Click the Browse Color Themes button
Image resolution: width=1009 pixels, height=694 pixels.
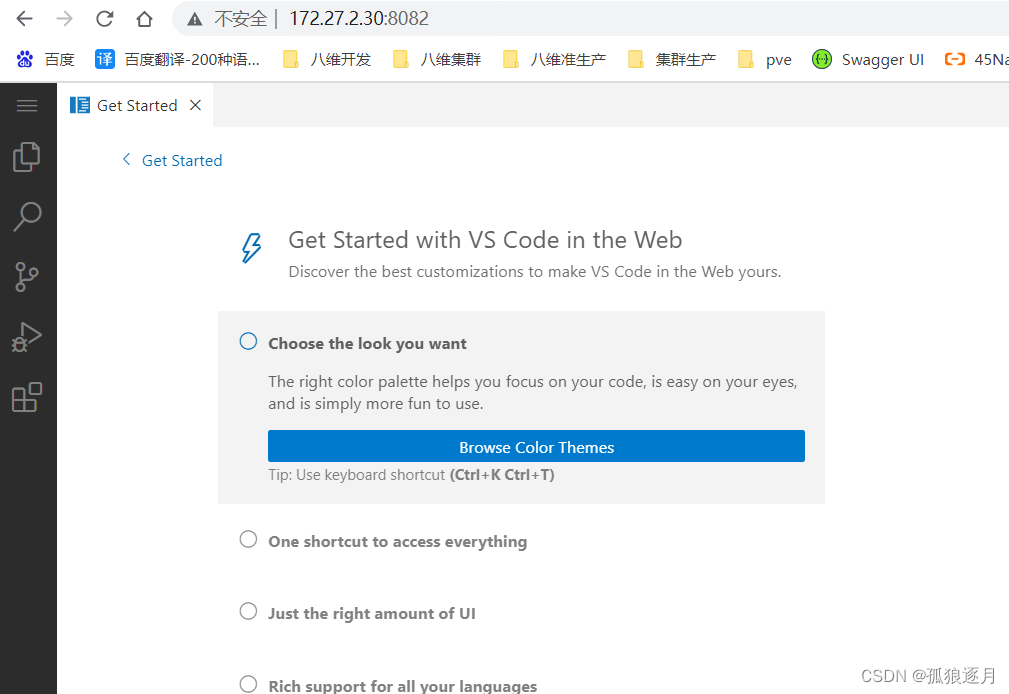[x=536, y=446]
